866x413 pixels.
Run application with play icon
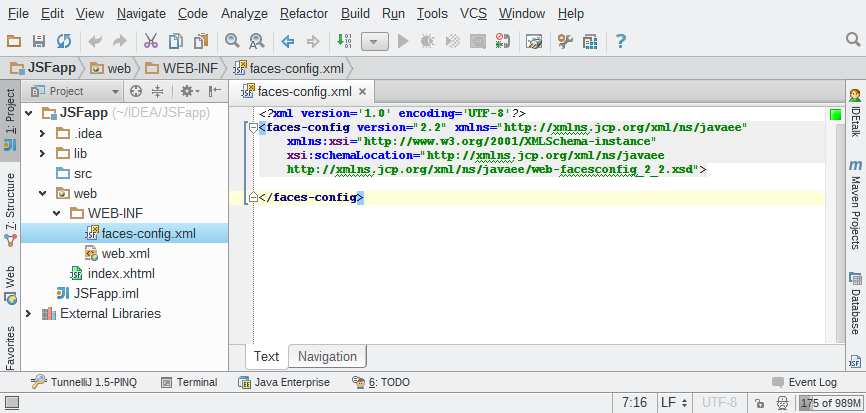click(403, 41)
